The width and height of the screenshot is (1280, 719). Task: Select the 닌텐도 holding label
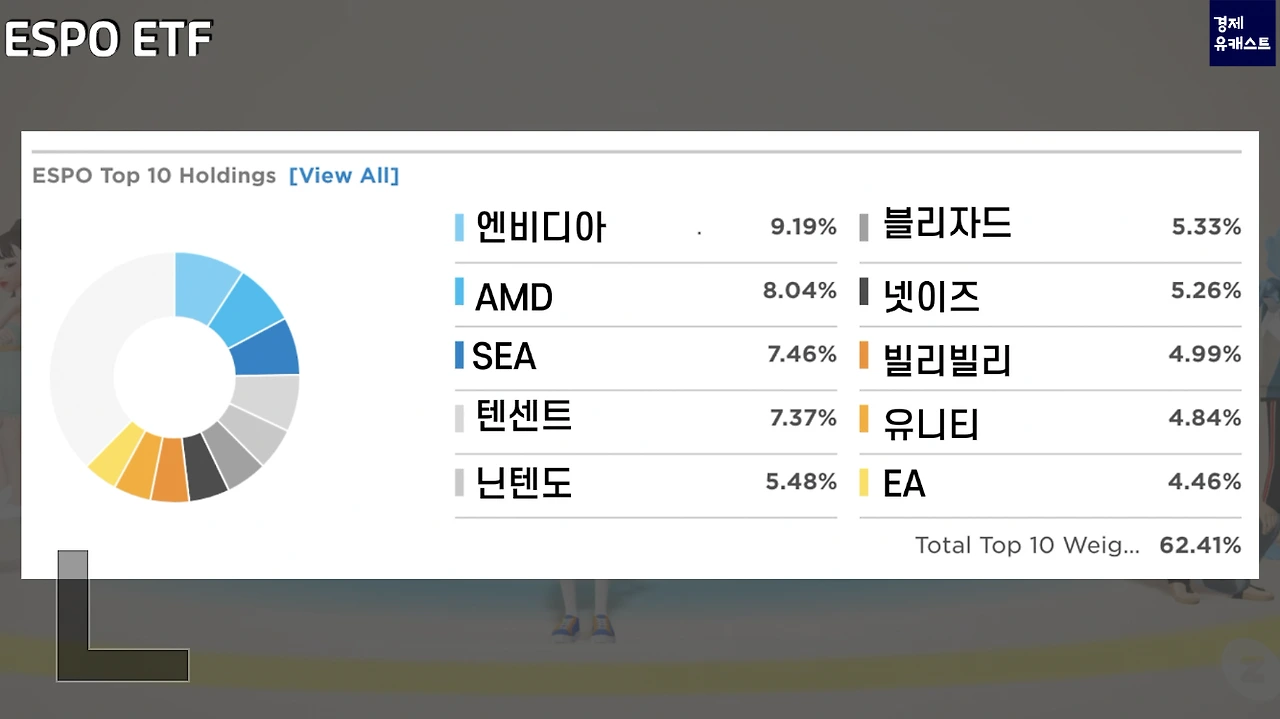coord(523,483)
